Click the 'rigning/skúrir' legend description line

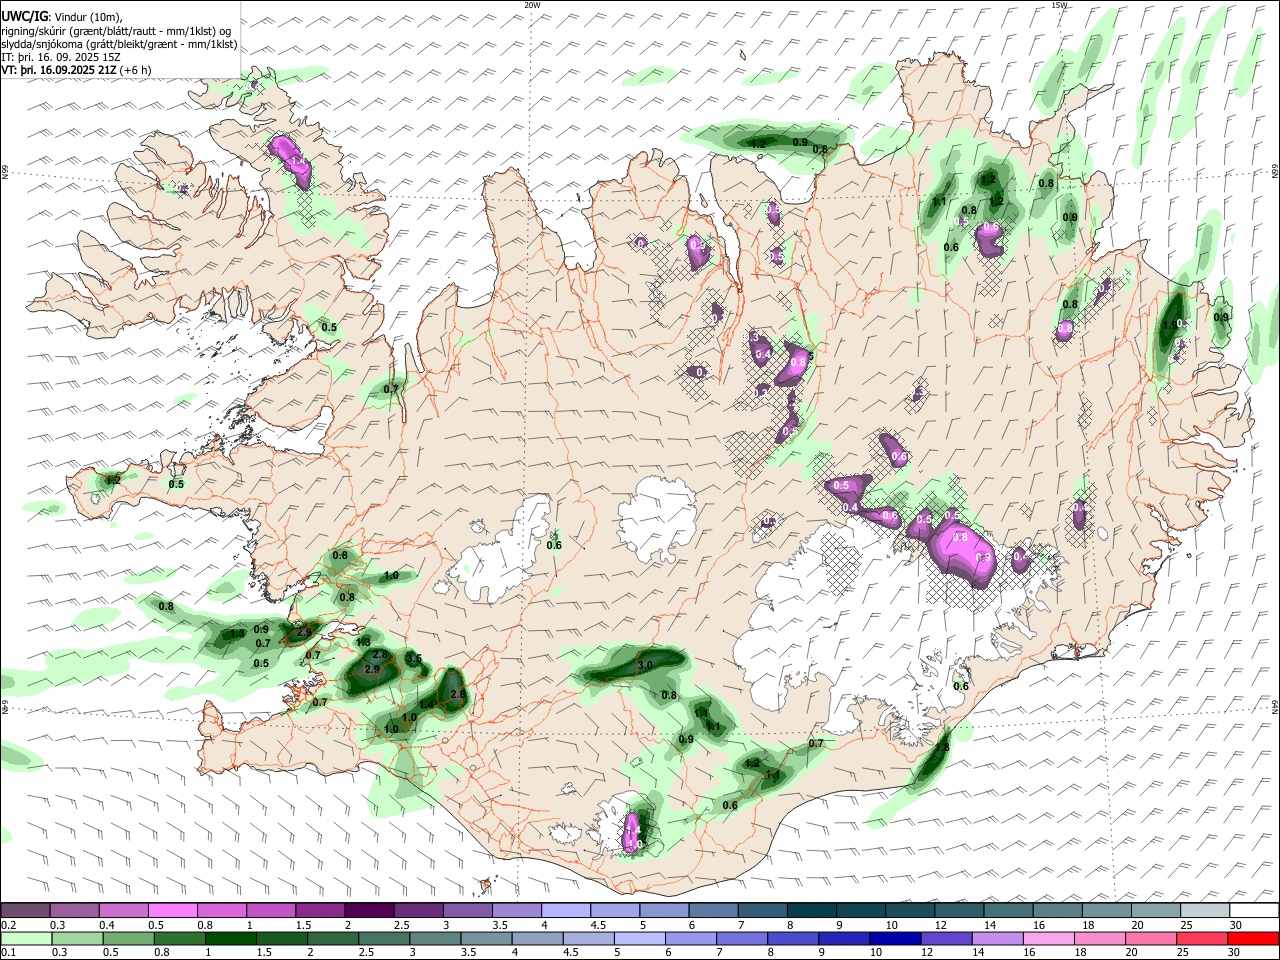click(x=117, y=30)
